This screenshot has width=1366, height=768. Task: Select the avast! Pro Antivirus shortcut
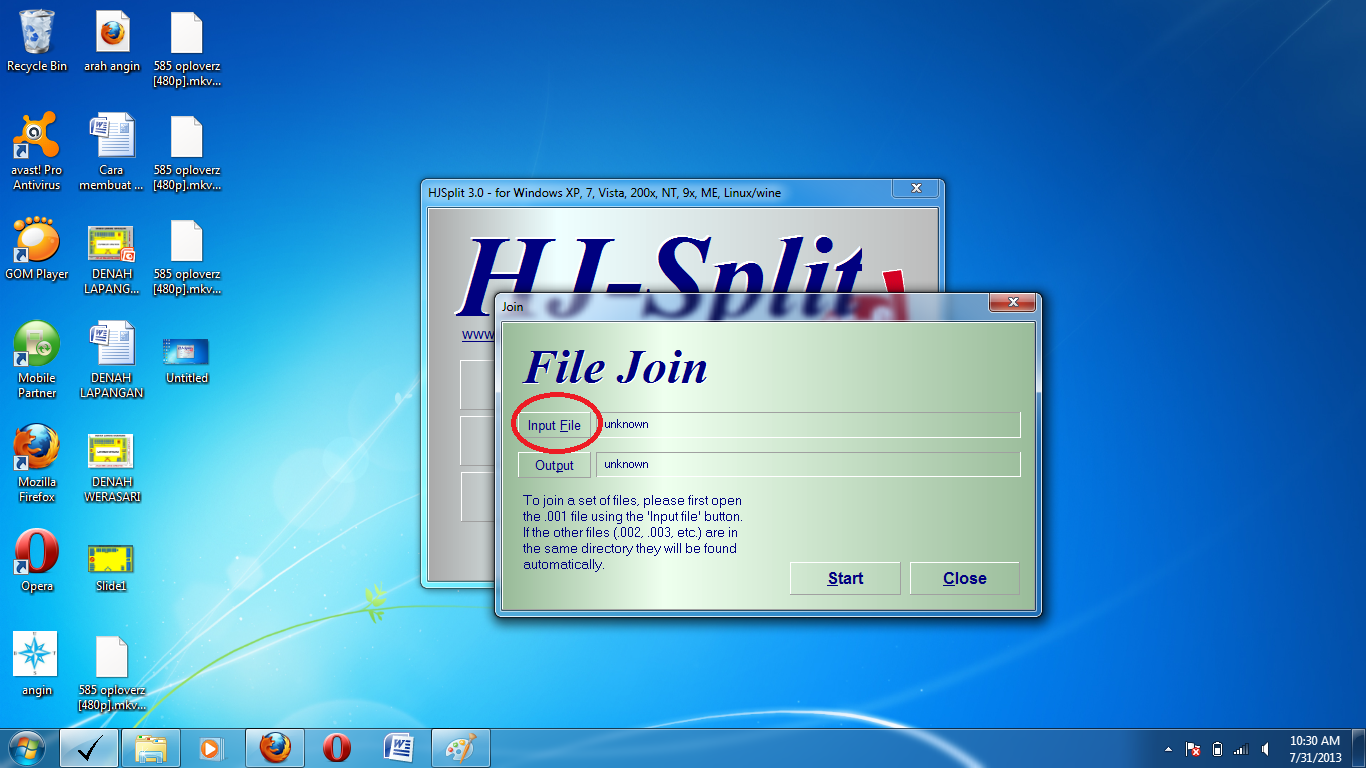(37, 152)
